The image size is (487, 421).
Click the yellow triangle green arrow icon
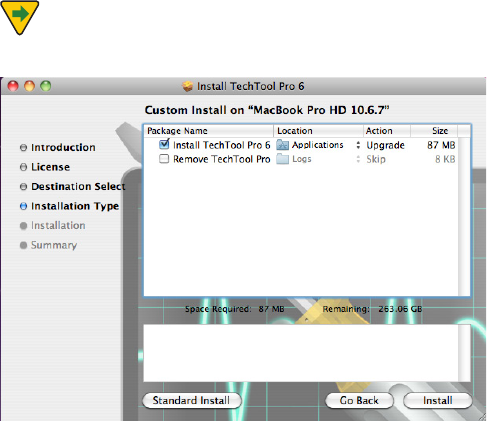pyautogui.click(x=20, y=17)
